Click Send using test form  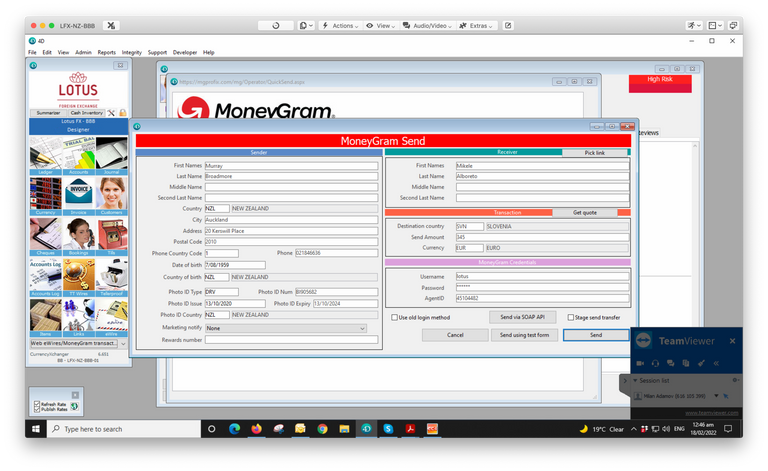[x=524, y=335]
